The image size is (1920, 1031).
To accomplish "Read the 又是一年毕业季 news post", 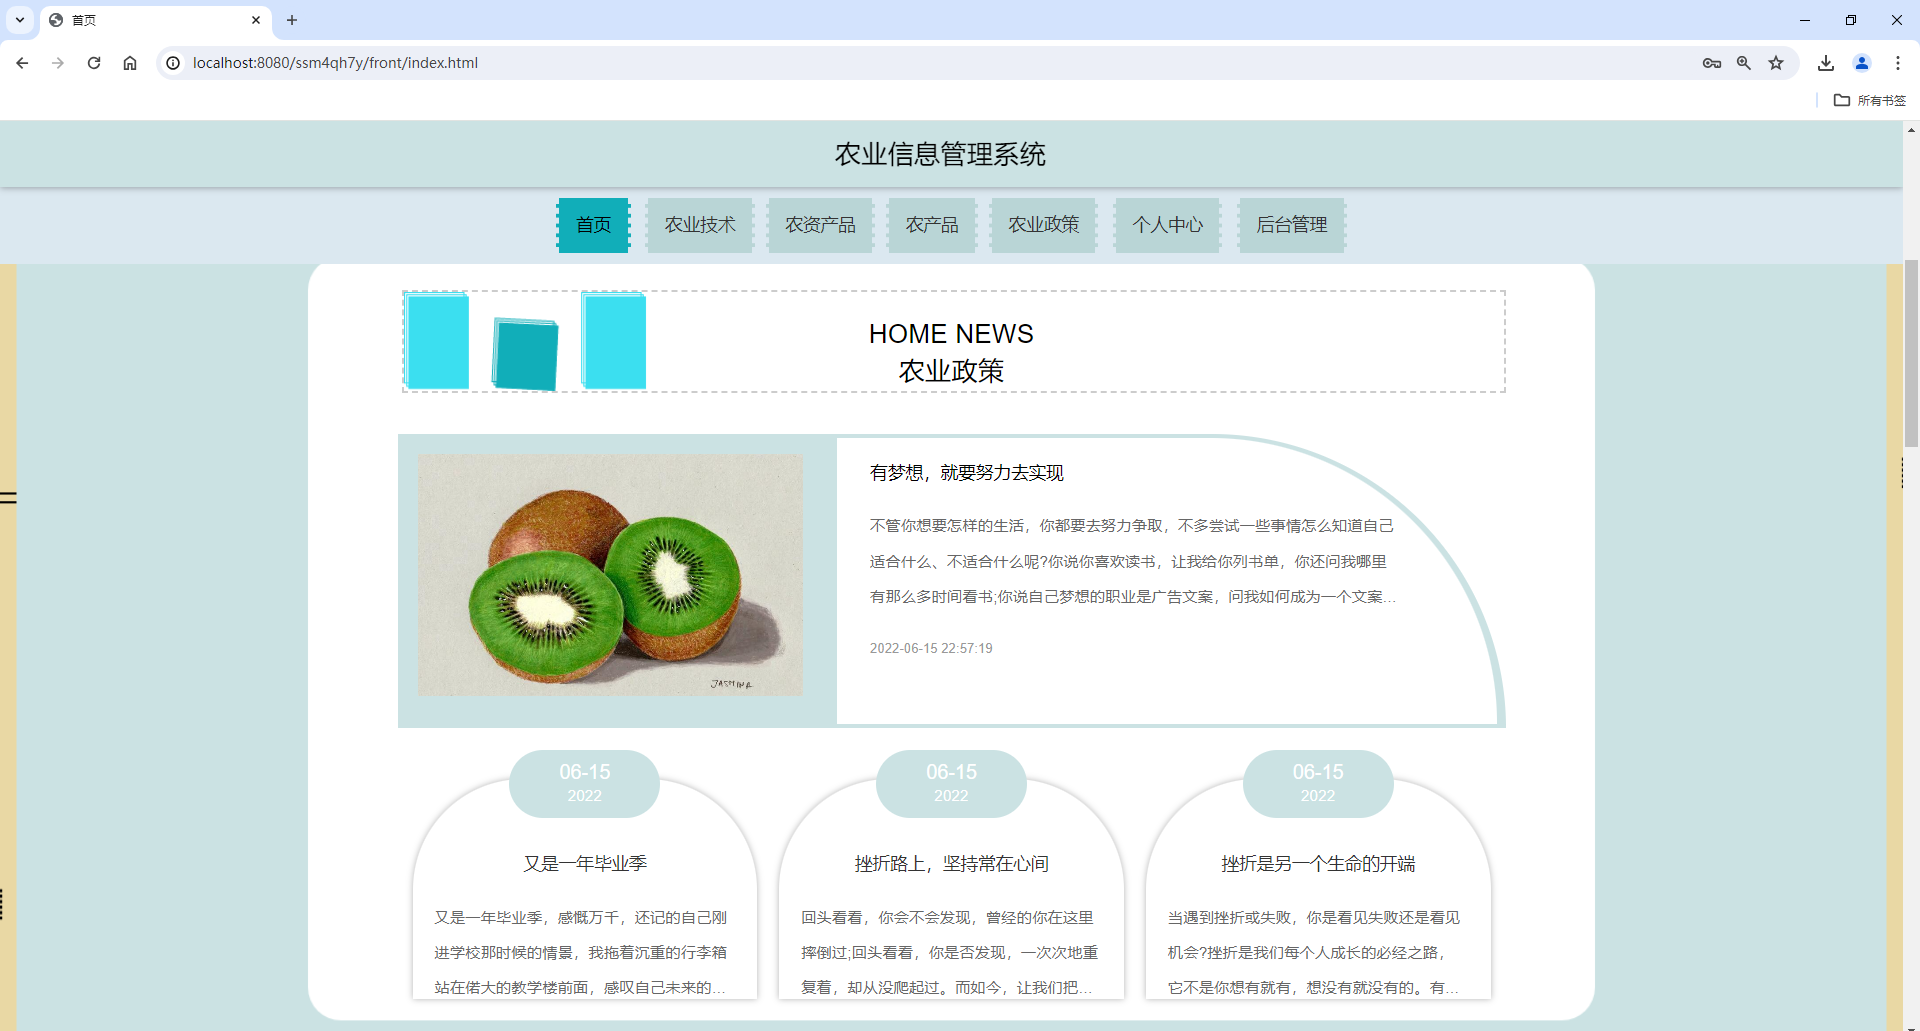I will [x=584, y=862].
